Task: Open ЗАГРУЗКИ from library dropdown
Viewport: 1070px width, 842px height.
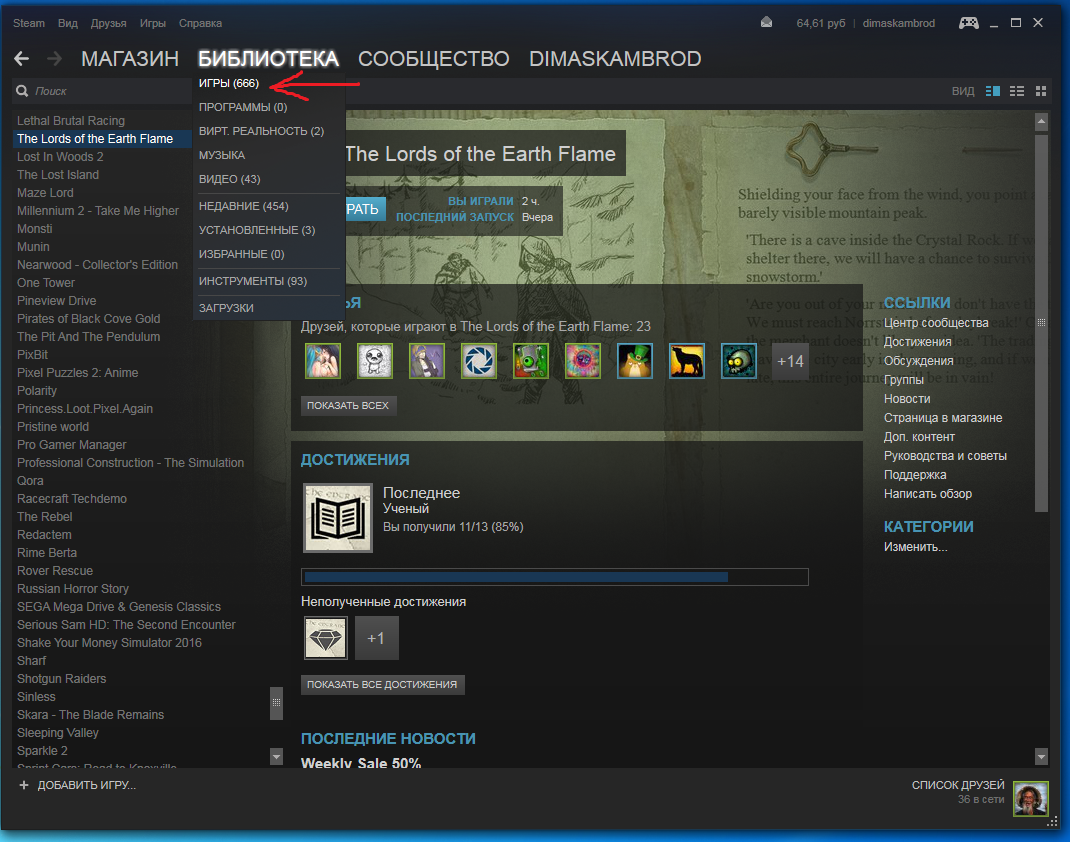Action: coord(226,308)
